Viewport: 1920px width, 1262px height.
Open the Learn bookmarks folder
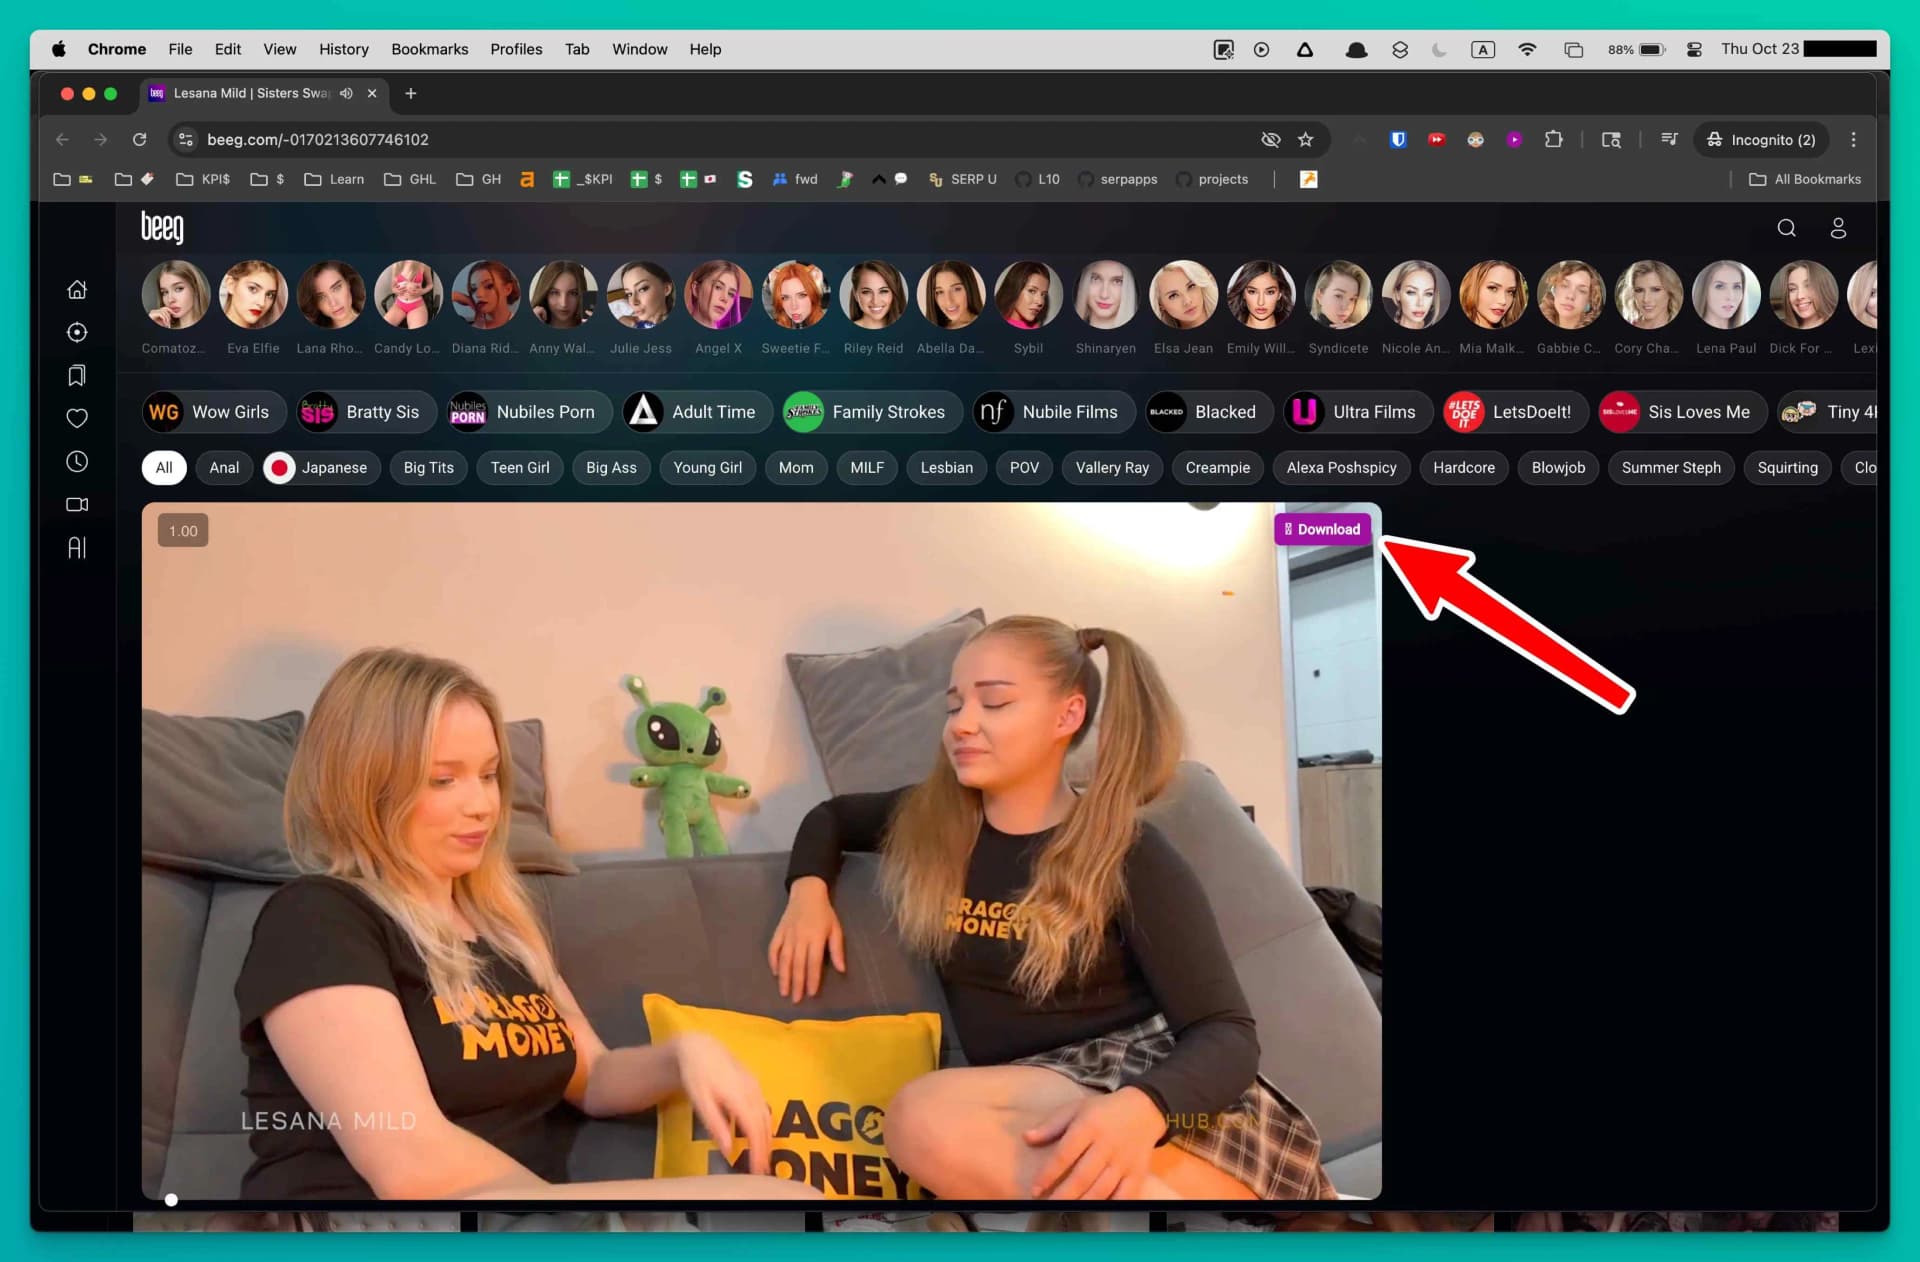(x=333, y=179)
